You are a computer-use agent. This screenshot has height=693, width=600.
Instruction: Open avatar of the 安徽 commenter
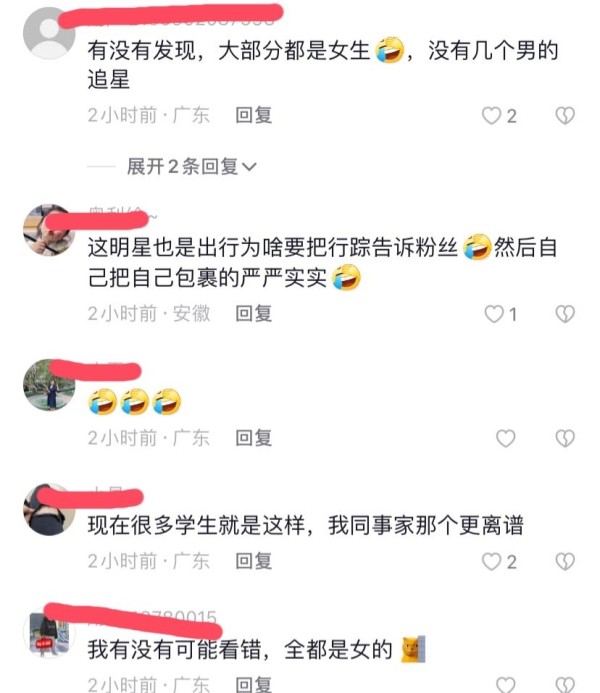(x=49, y=230)
